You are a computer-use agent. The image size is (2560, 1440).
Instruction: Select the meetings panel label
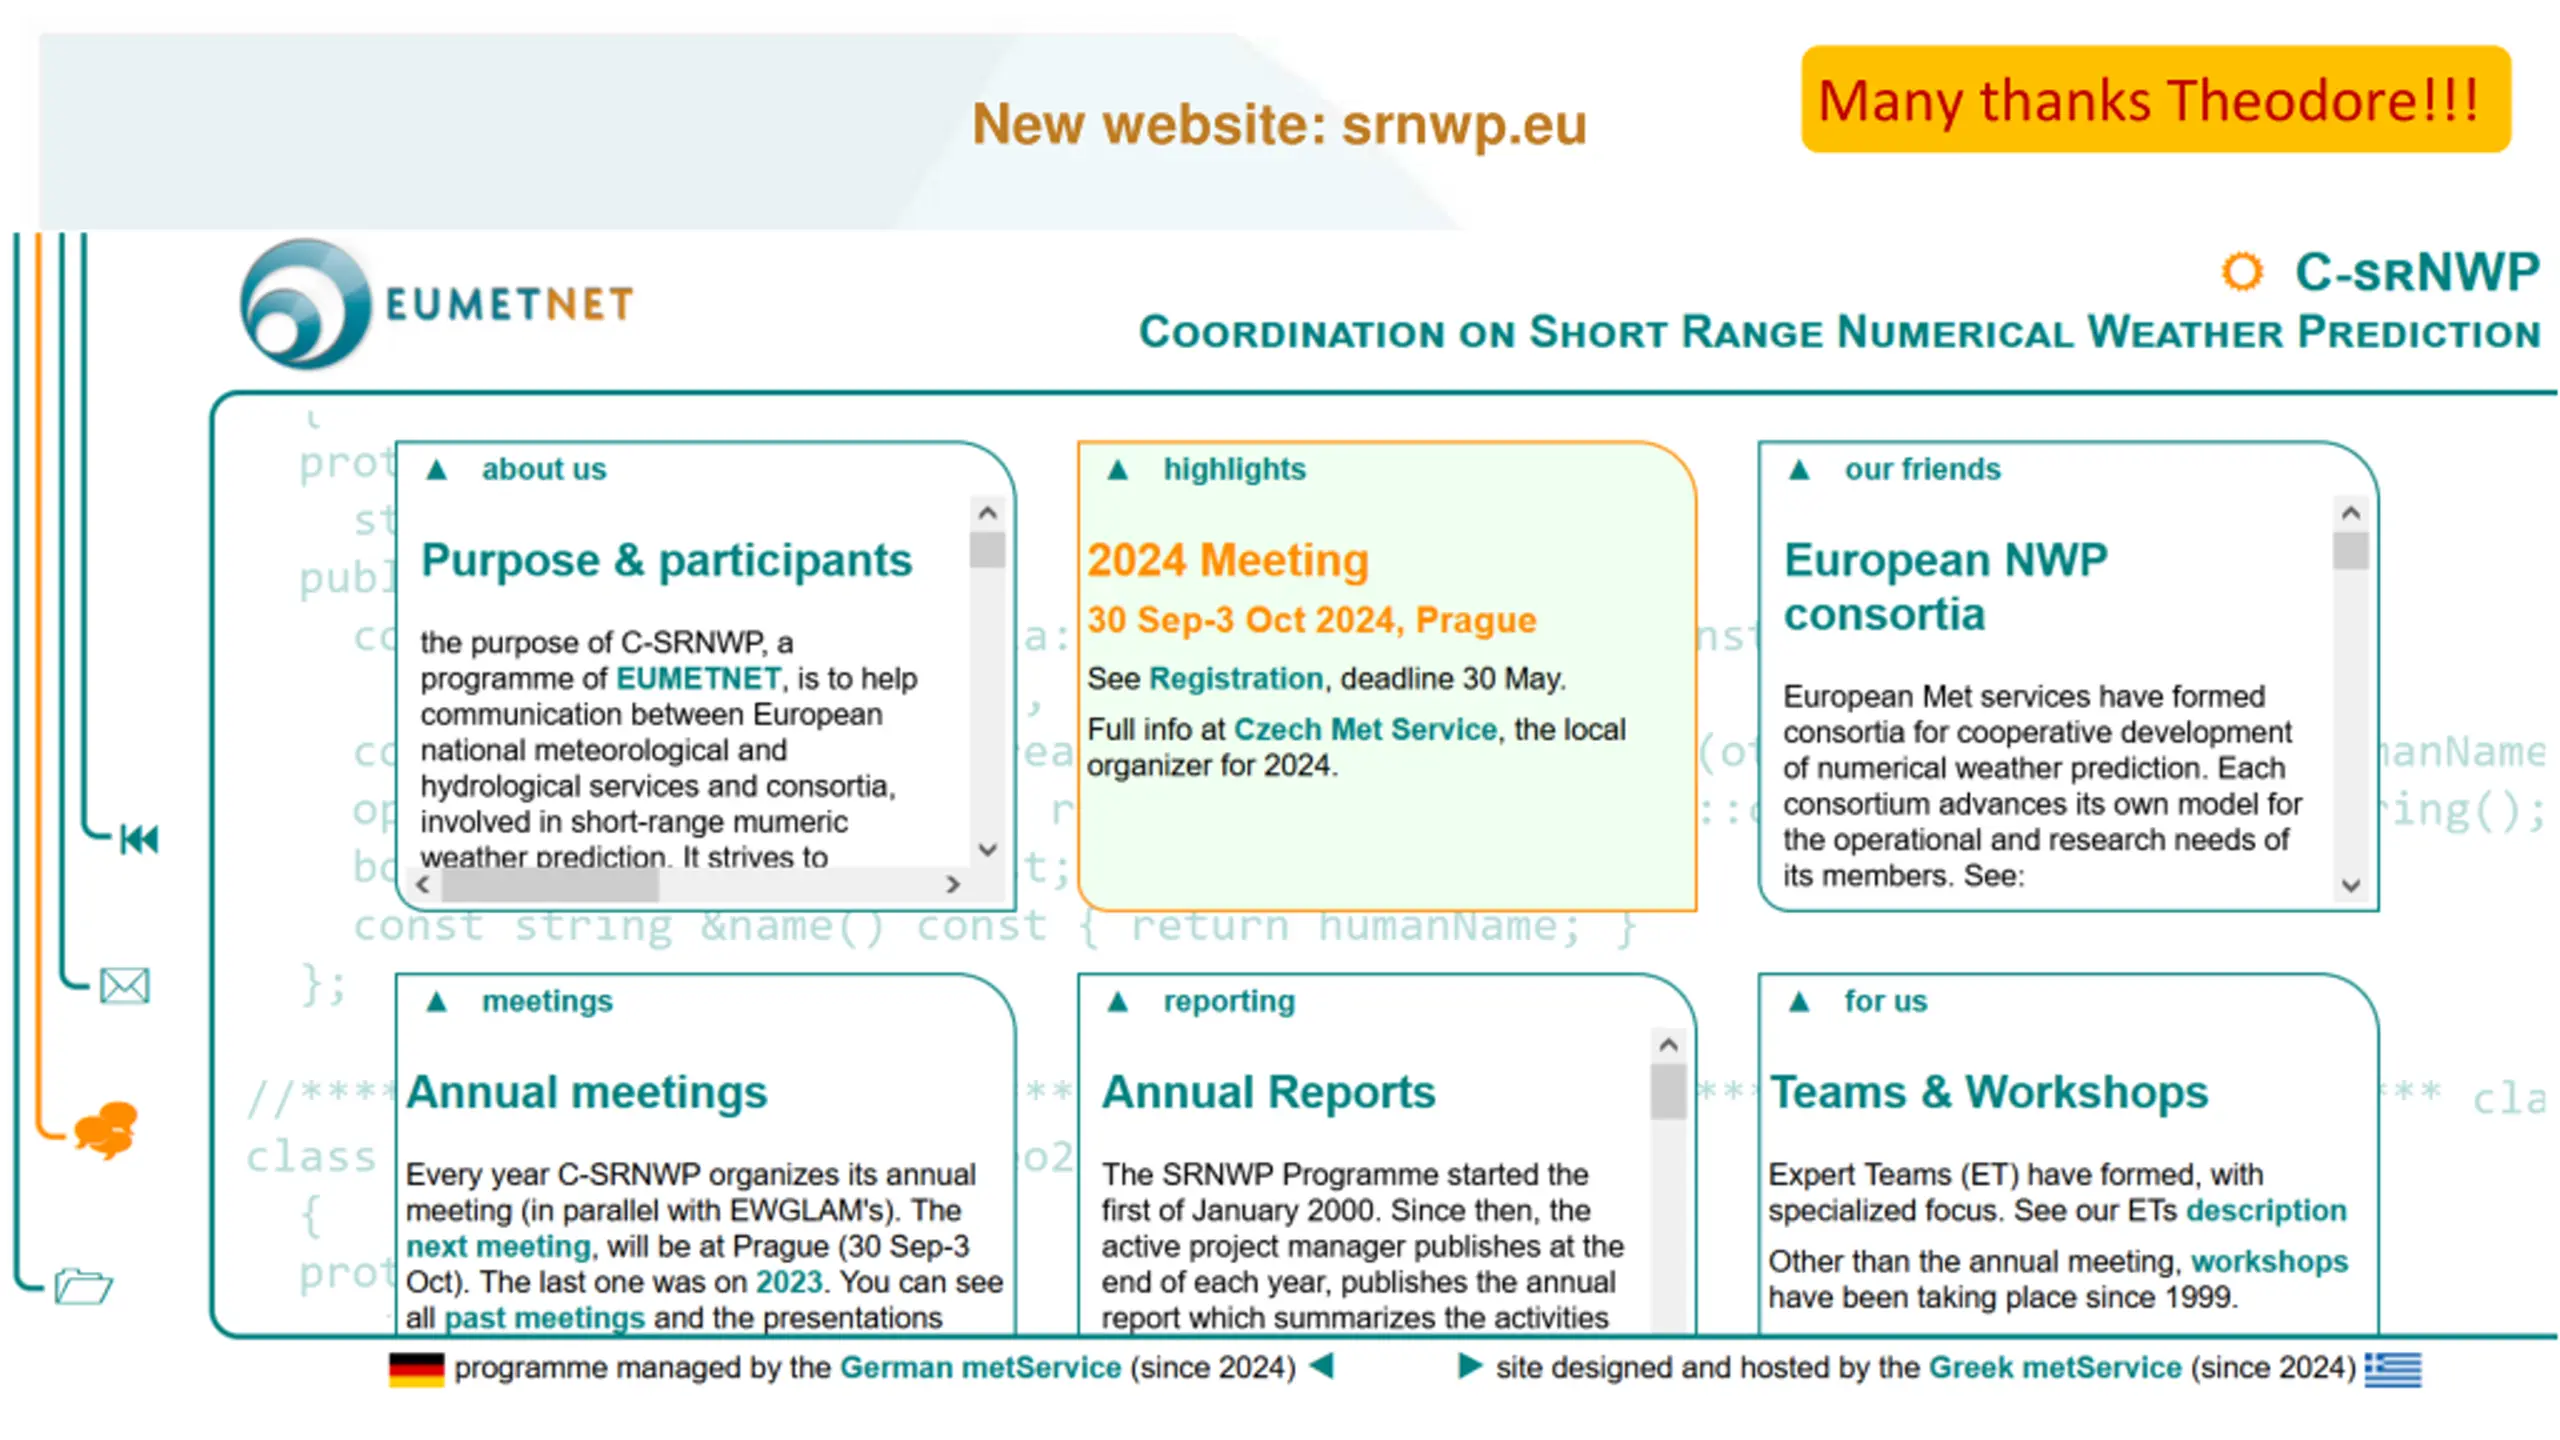pos(547,1002)
